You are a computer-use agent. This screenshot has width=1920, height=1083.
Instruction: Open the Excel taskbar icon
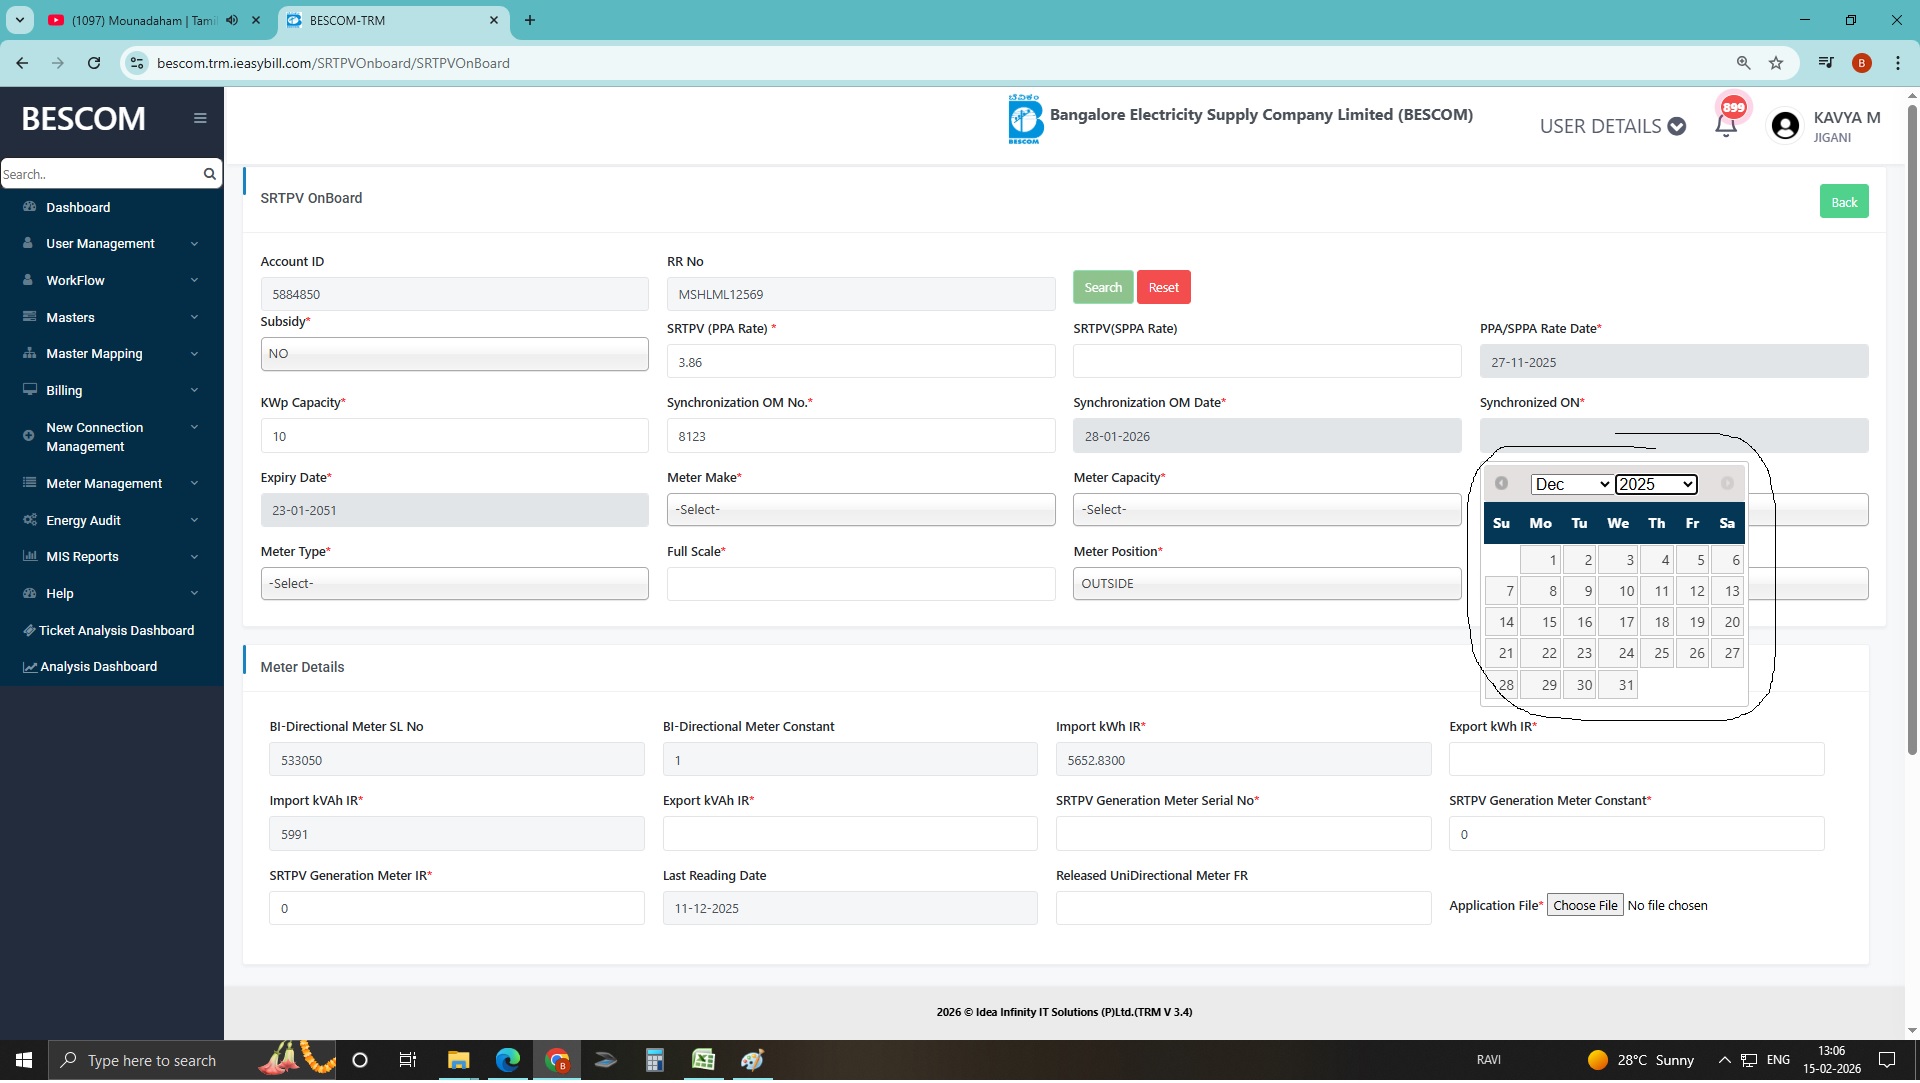(703, 1061)
